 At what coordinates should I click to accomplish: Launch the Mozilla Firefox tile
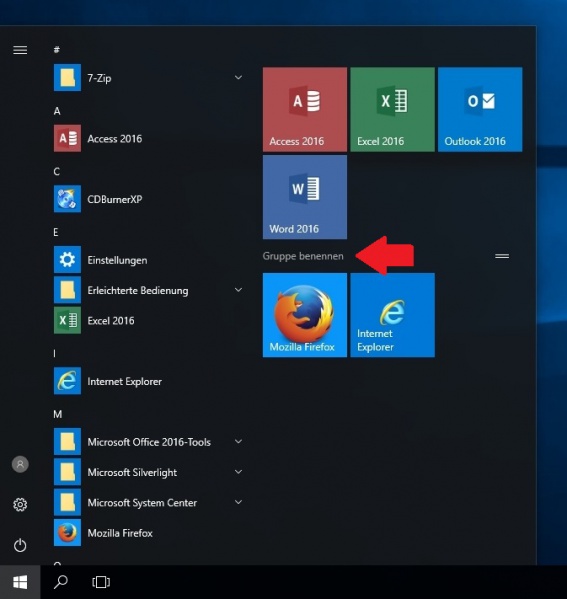click(305, 315)
